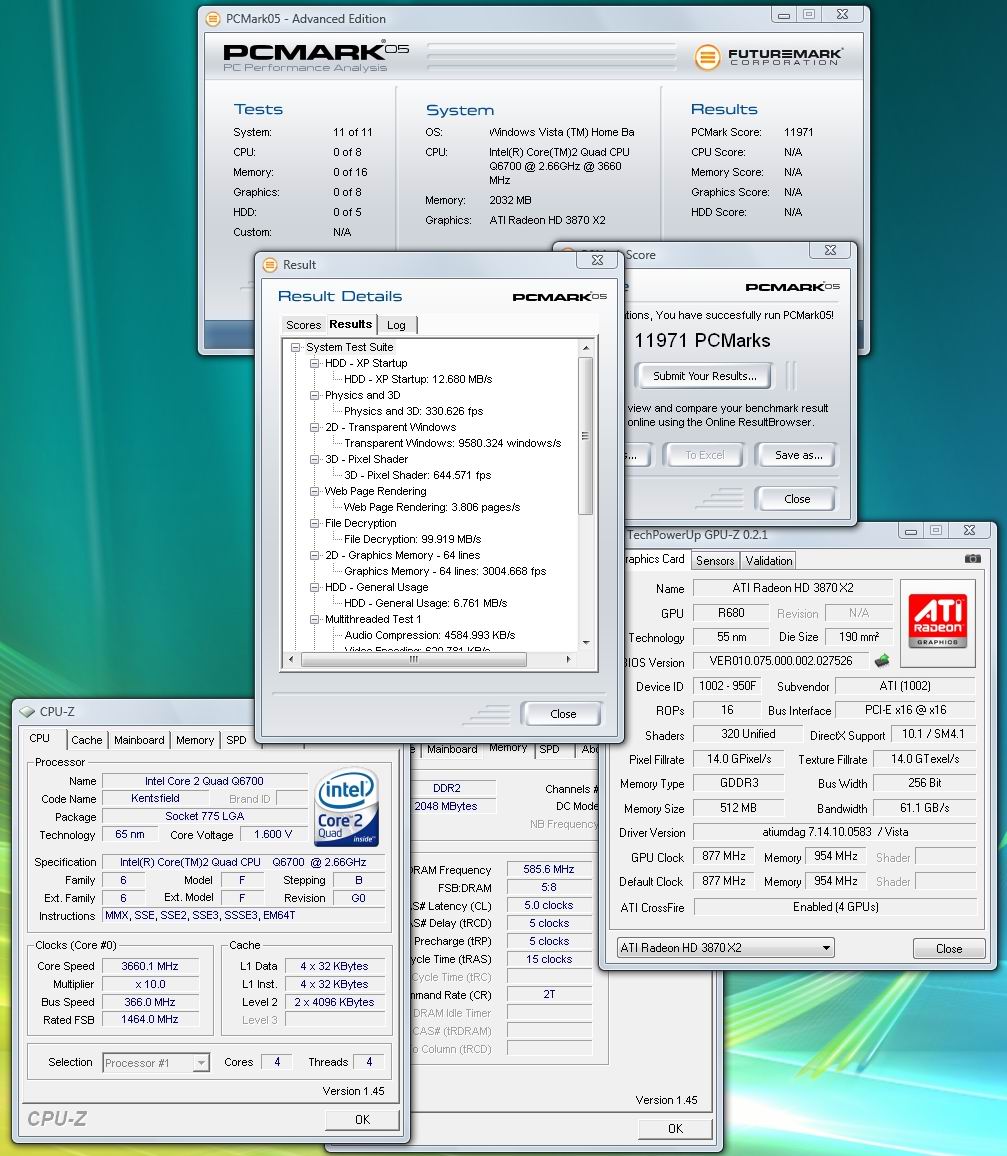1007x1156 pixels.
Task: Collapse the System Test Suite tree node
Action: coord(296,347)
